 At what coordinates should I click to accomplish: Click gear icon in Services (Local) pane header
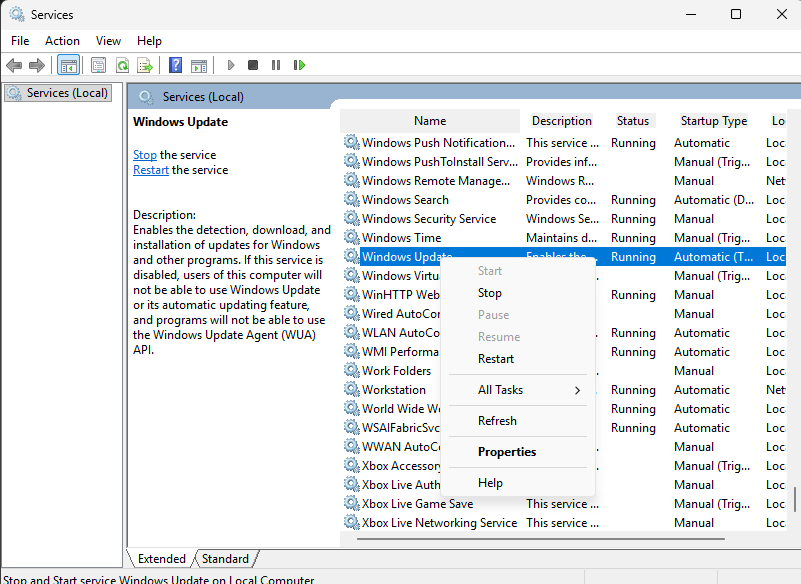[x=146, y=97]
